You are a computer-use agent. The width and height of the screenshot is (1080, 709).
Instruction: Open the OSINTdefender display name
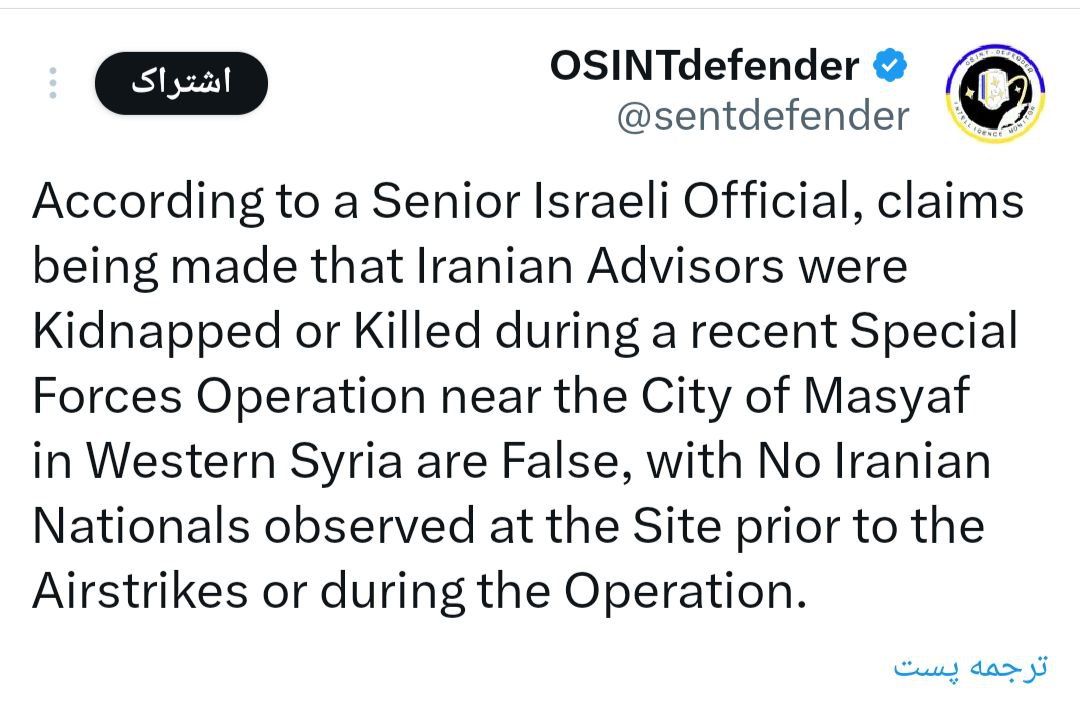point(703,66)
